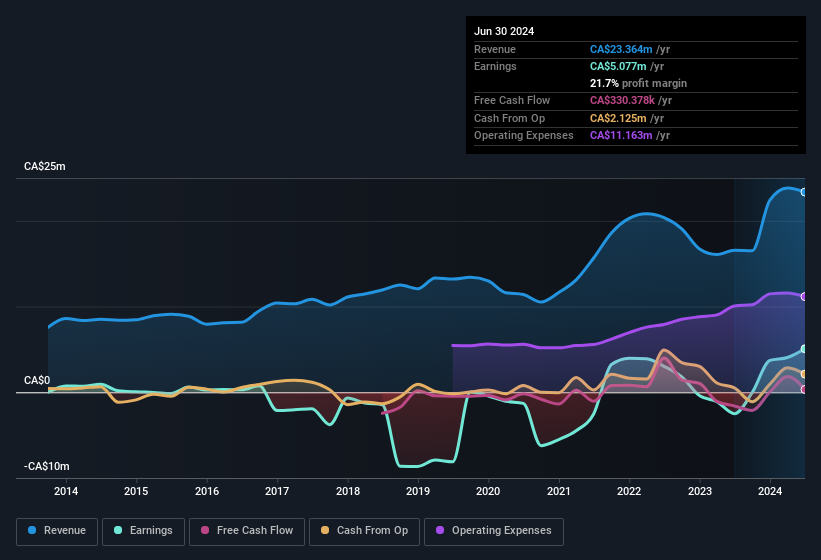Click the Earnings row label in tooltip
The width and height of the screenshot is (821, 560).
coord(495,66)
